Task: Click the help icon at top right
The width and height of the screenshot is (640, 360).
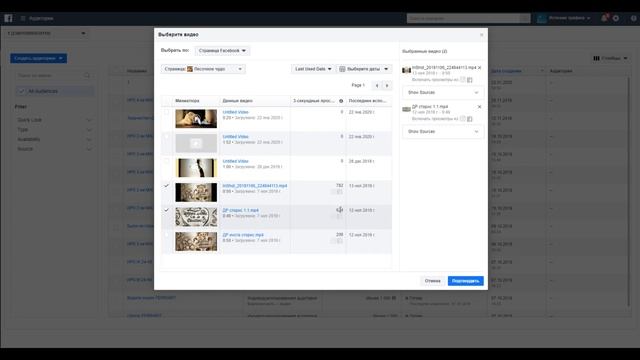Action: pos(633,18)
